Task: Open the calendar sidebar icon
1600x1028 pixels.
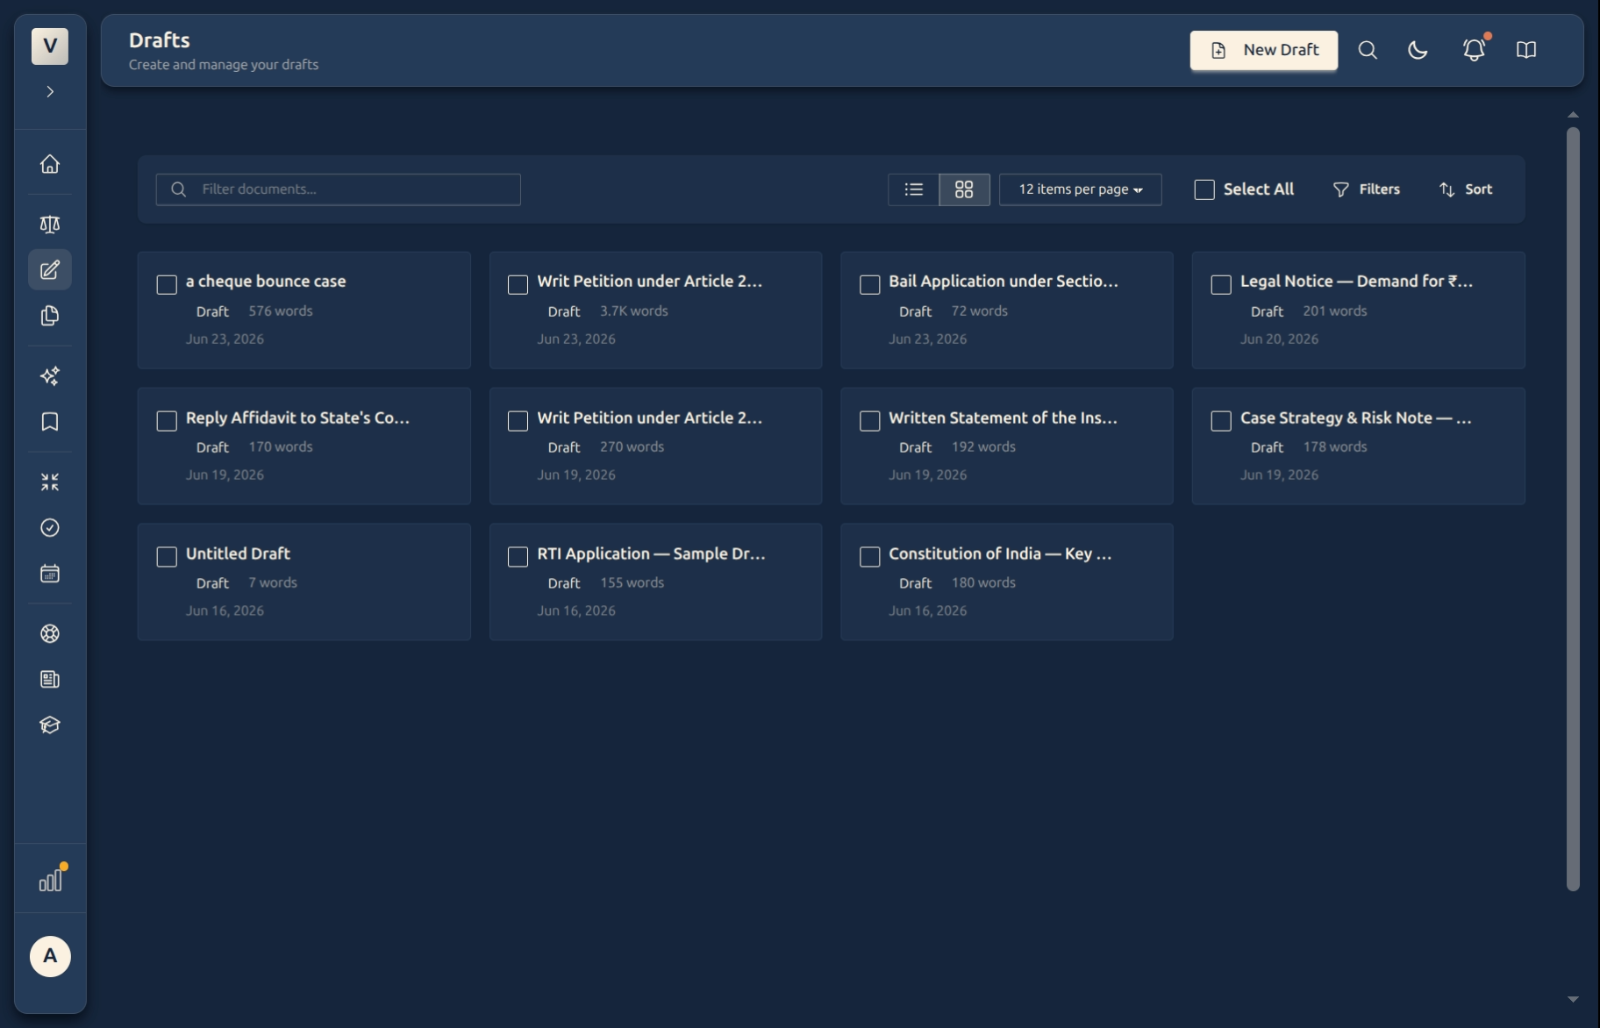Action: point(50,574)
